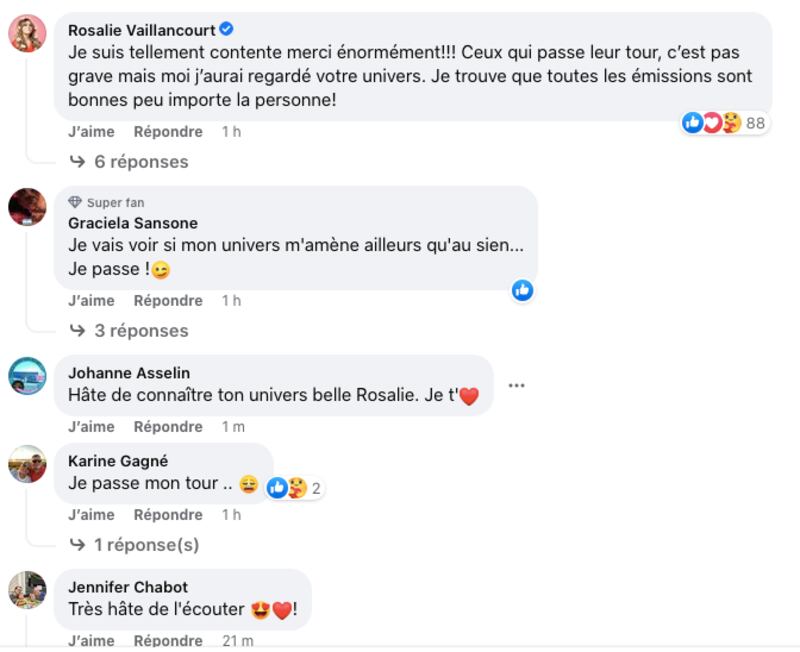This screenshot has width=800, height=652.
Task: Expand the 3 réponses thread
Action: 140,330
